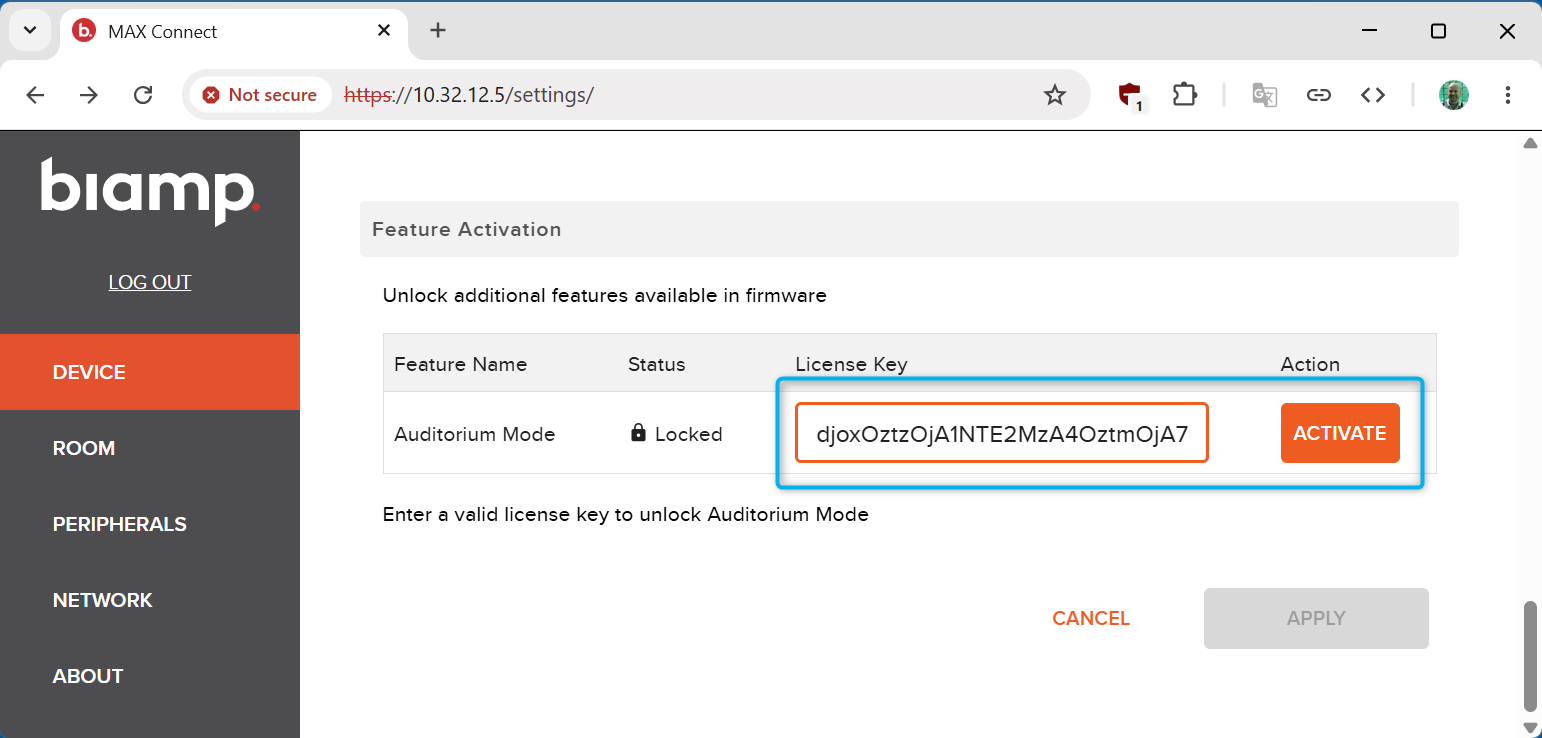Open the ABOUT section
Viewport: 1542px width, 738px height.
click(x=150, y=676)
